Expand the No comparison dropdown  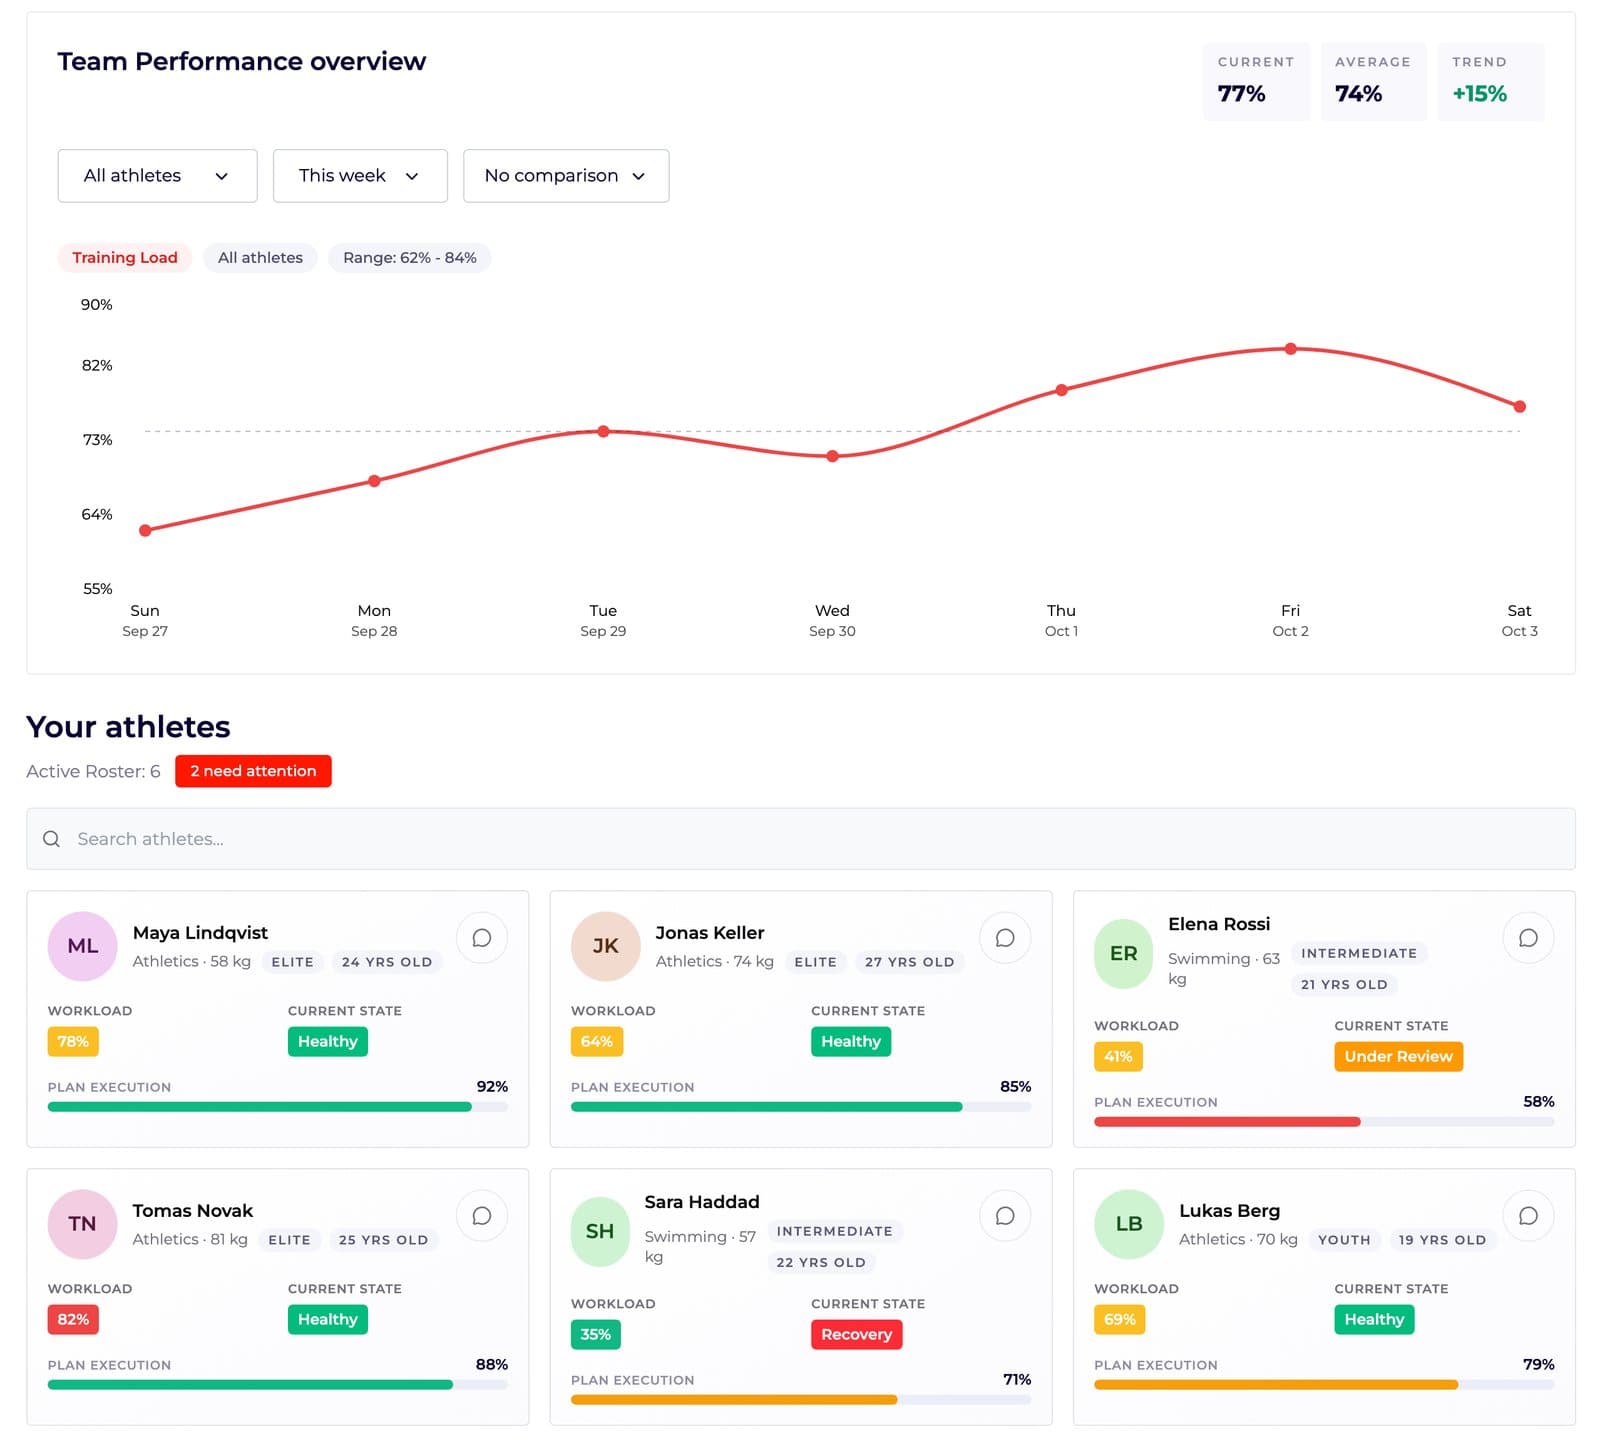point(566,176)
